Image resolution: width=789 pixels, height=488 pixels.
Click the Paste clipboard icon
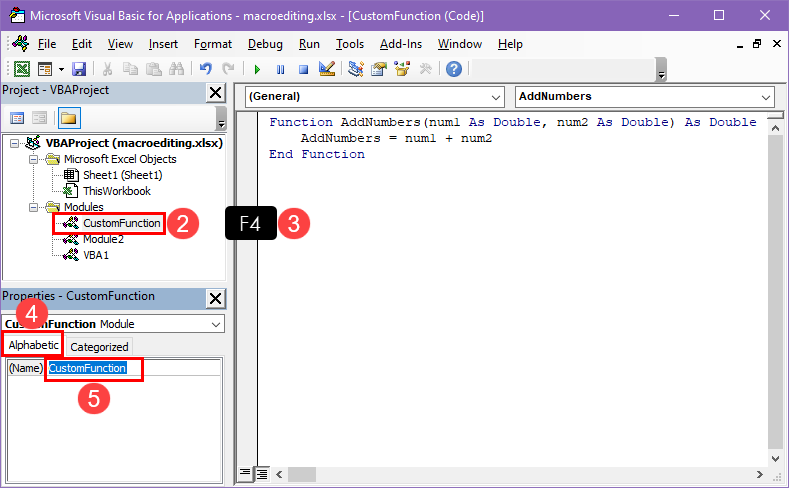[x=153, y=69]
